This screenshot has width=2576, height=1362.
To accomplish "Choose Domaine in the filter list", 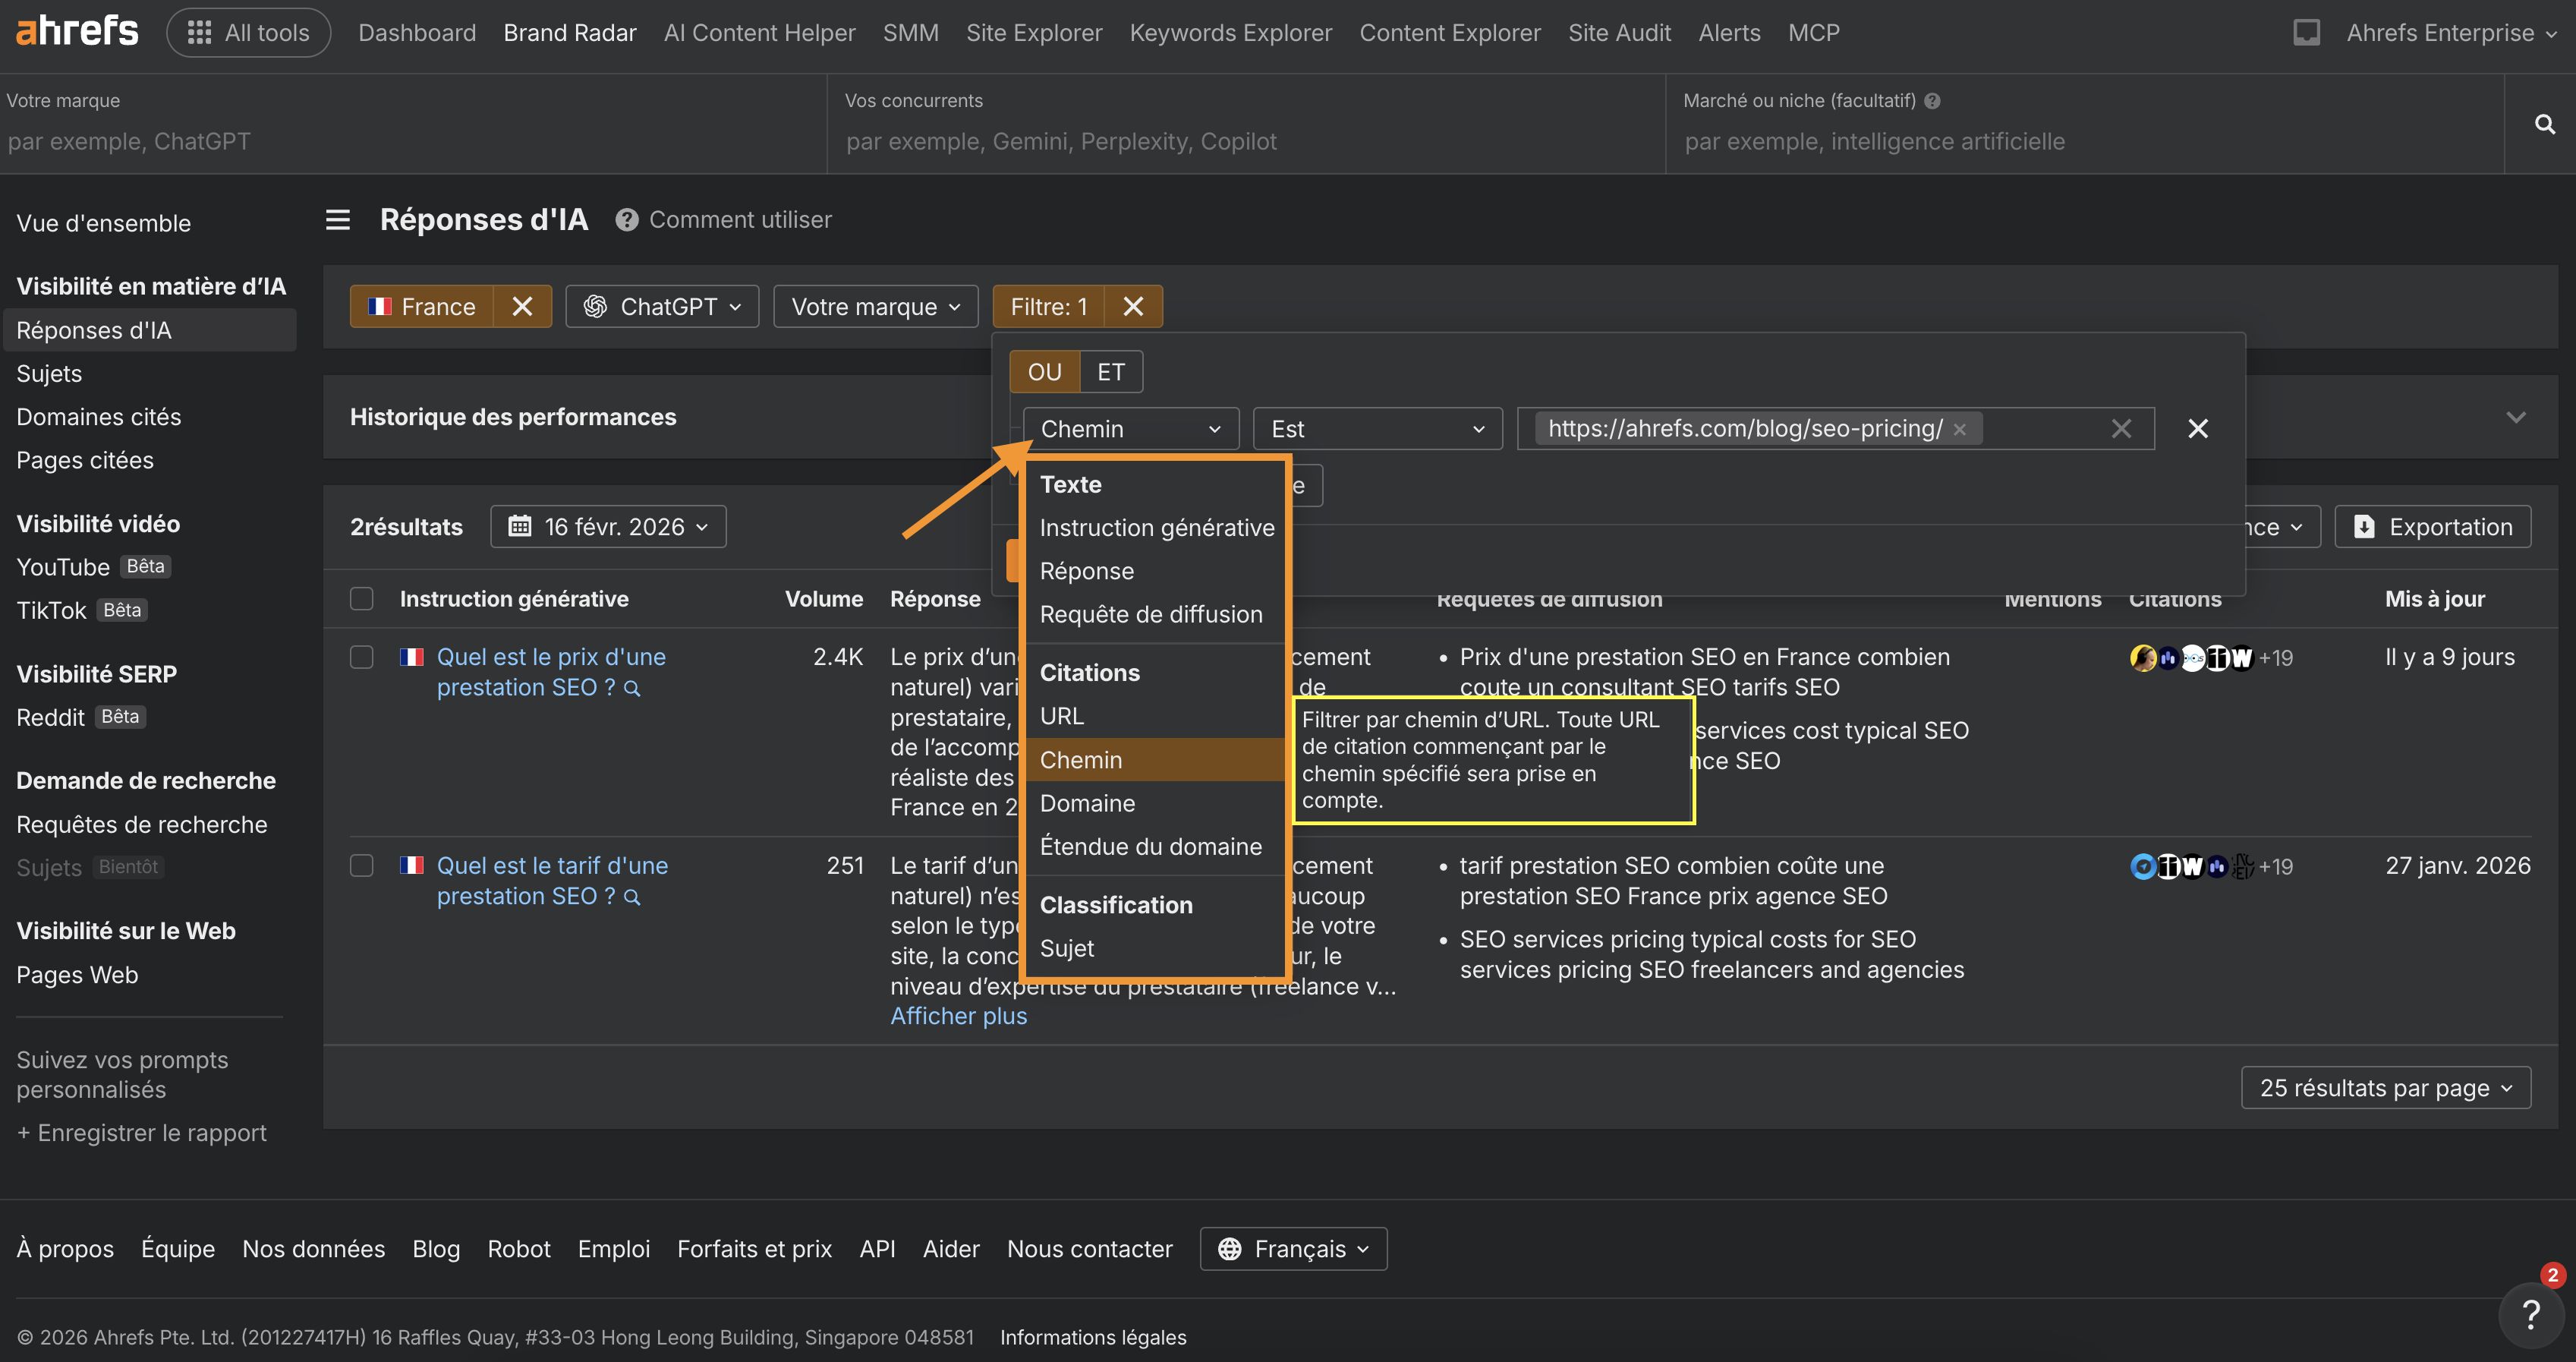I will [x=1087, y=803].
